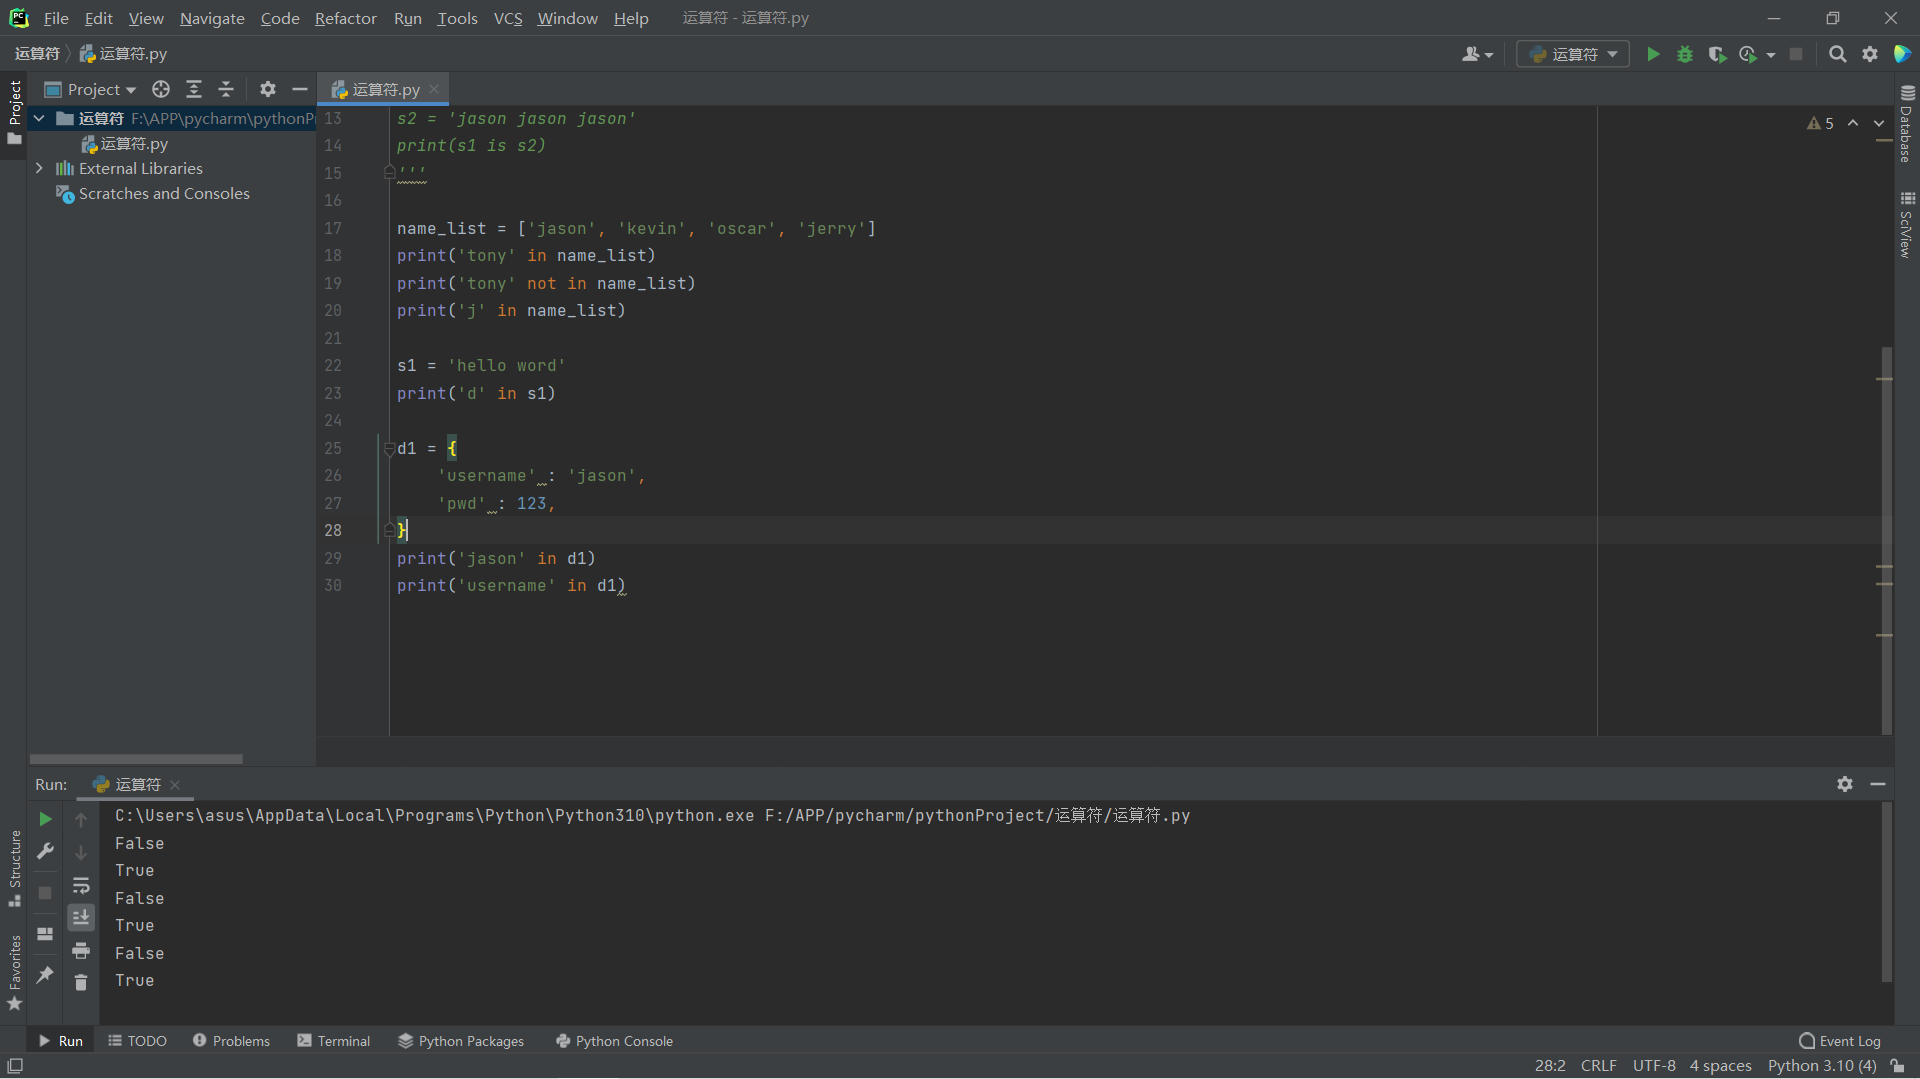Open Search Everywhere magnifier icon

coord(1837,54)
